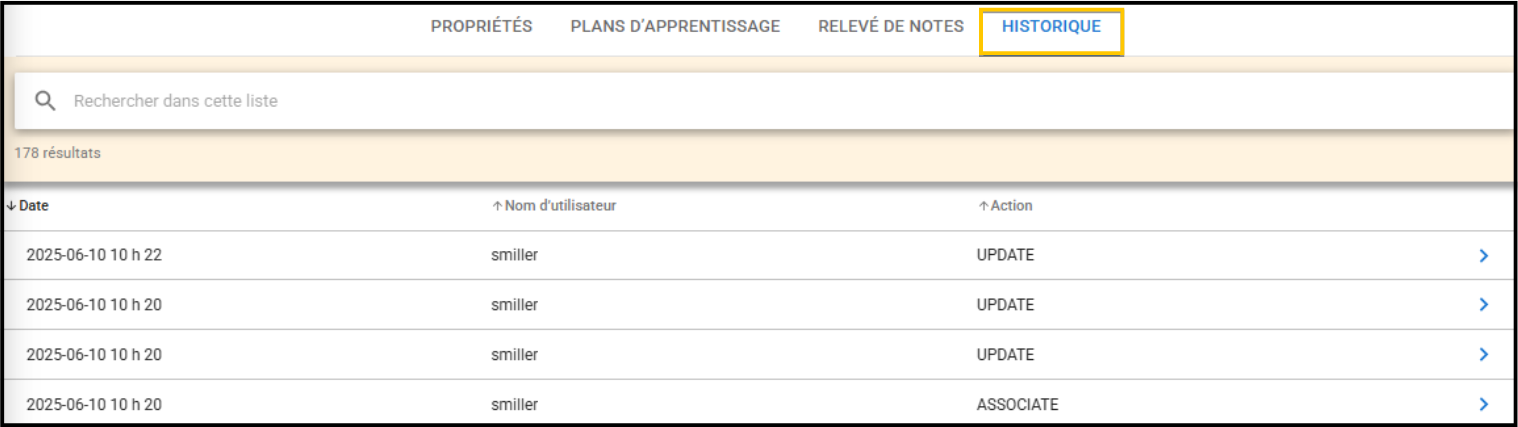Screen dimensions: 1518x427
Task: Open second 10 h 20 UPDATE row chevron
Action: [x=1483, y=354]
